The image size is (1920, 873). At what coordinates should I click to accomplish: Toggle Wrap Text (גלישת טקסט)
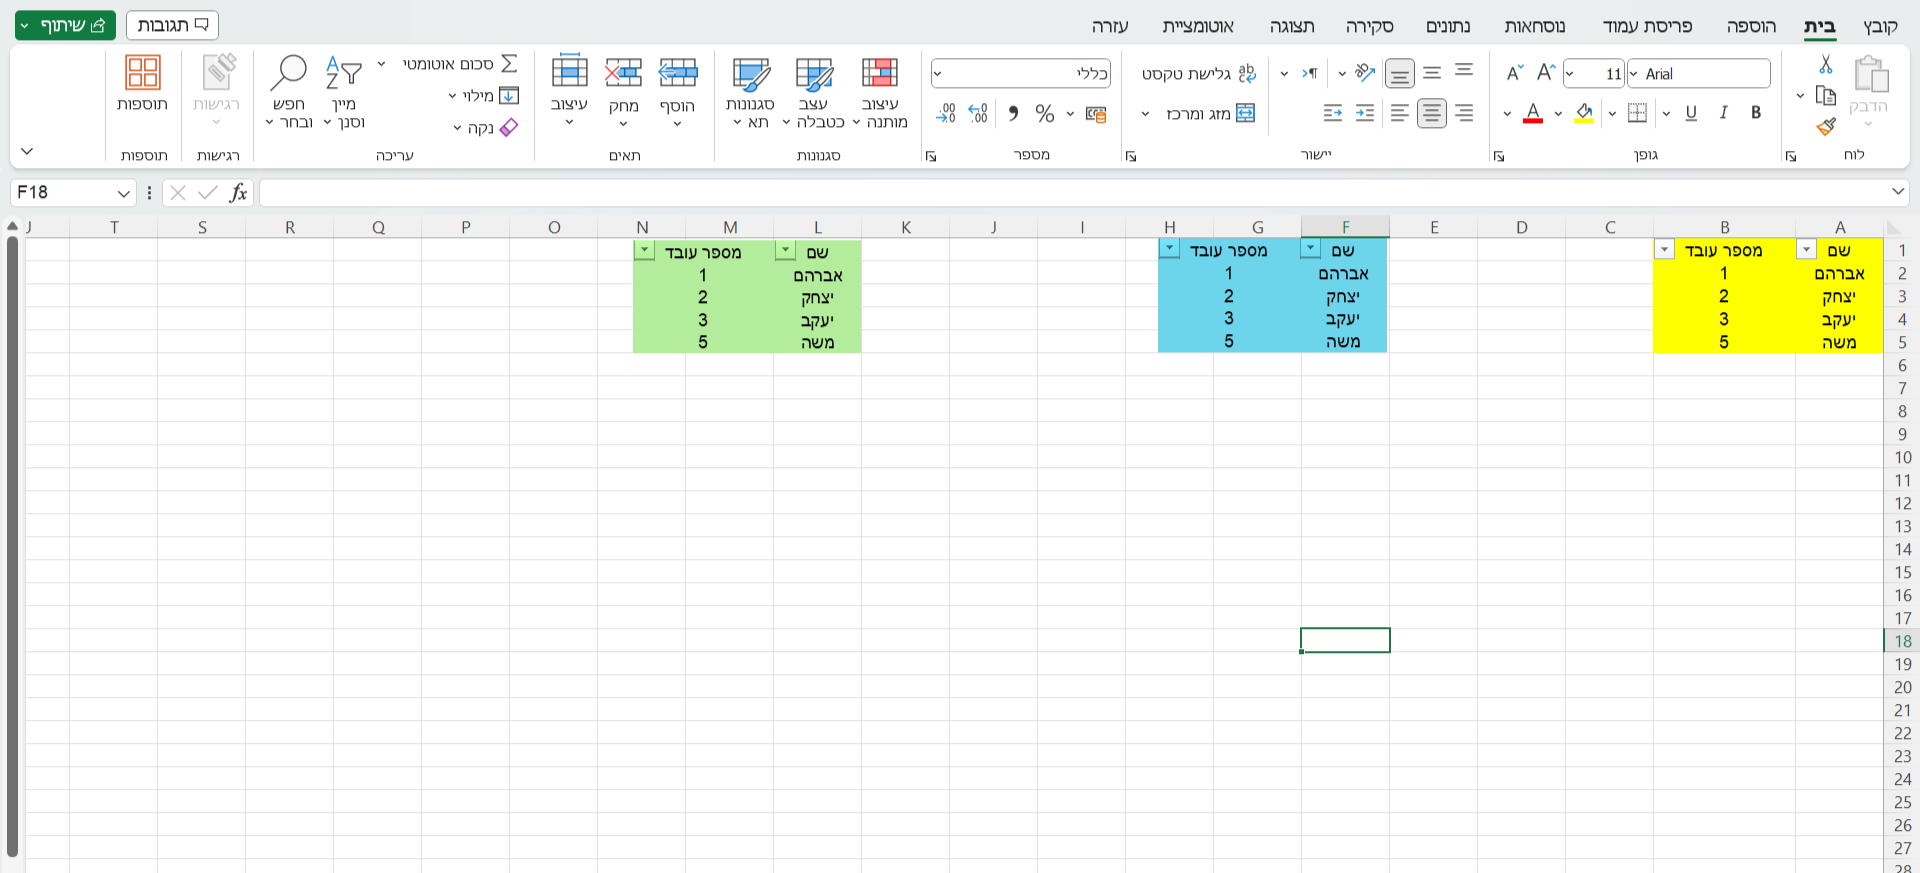[x=1199, y=73]
